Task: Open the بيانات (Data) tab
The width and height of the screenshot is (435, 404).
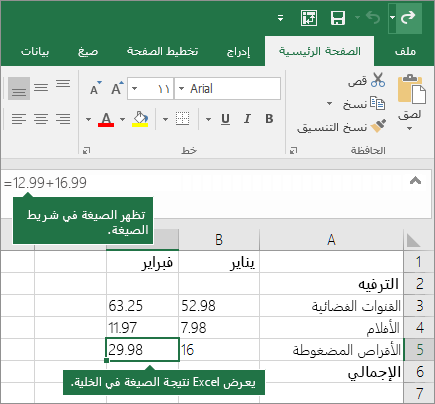Action: pos(35,52)
